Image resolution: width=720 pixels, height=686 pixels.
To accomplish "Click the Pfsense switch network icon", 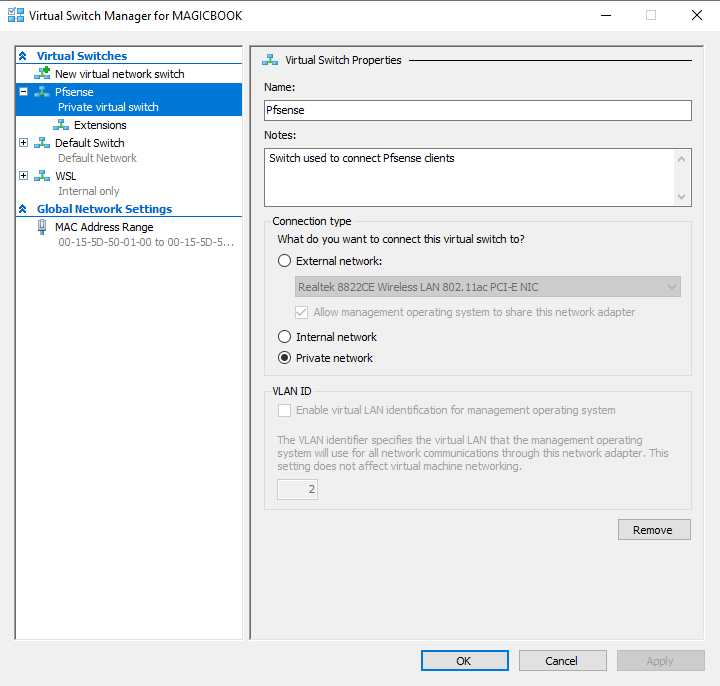I will [42, 92].
